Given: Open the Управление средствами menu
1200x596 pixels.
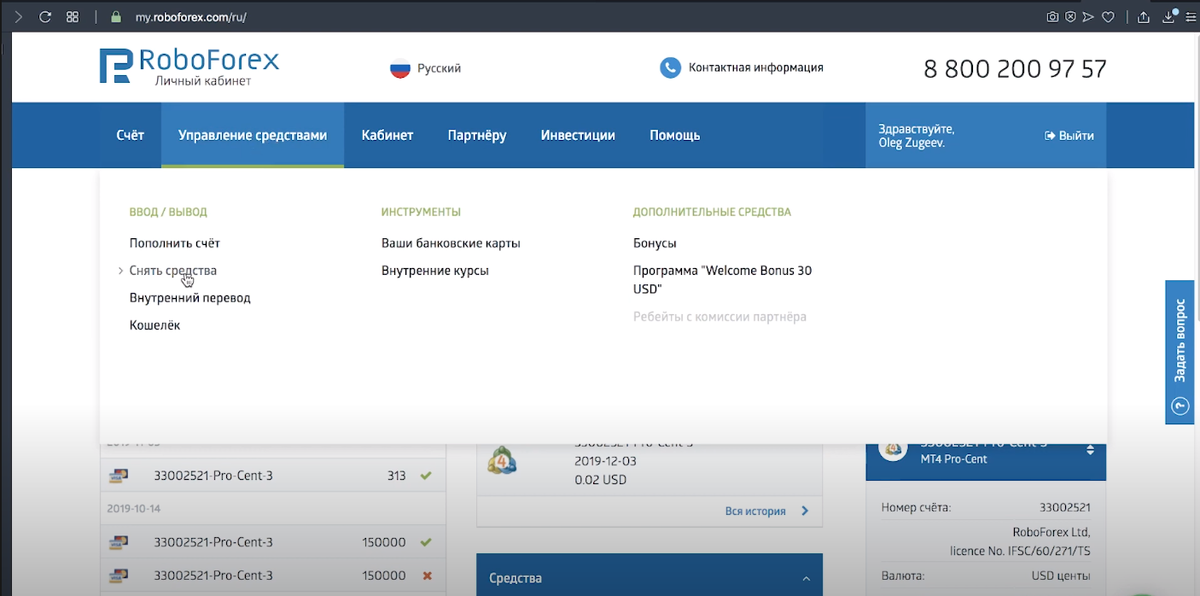Looking at the screenshot, I should 252,135.
